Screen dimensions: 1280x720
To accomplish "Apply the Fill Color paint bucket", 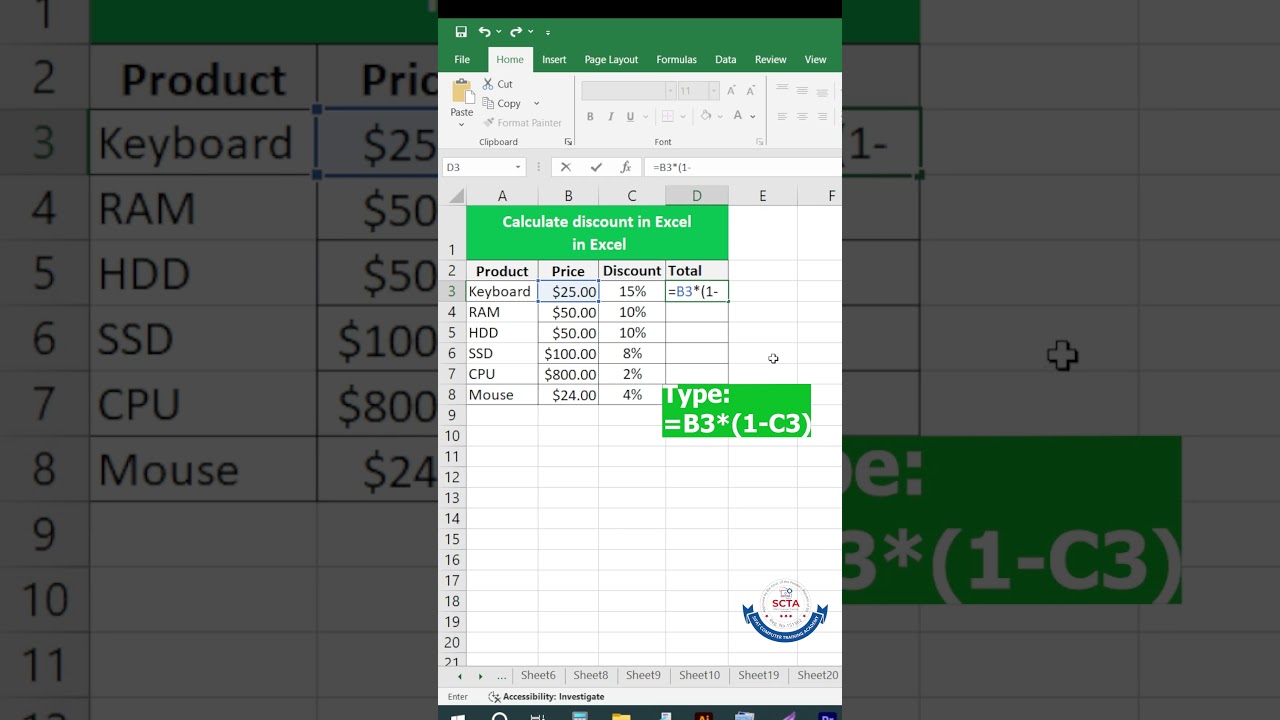I will (706, 116).
